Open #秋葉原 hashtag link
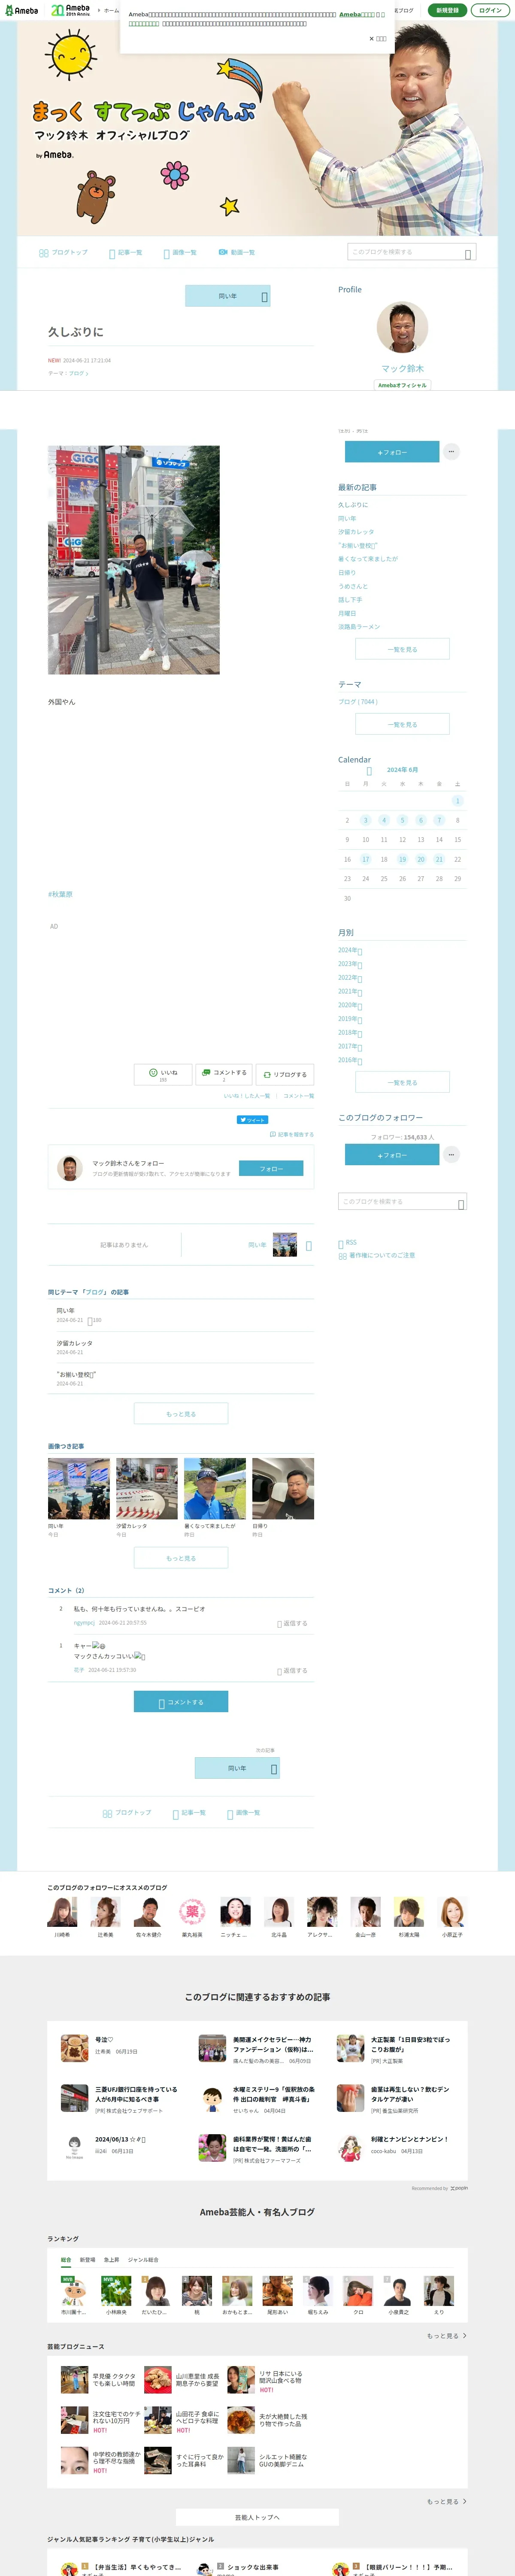The height and width of the screenshot is (2576, 515). (60, 894)
